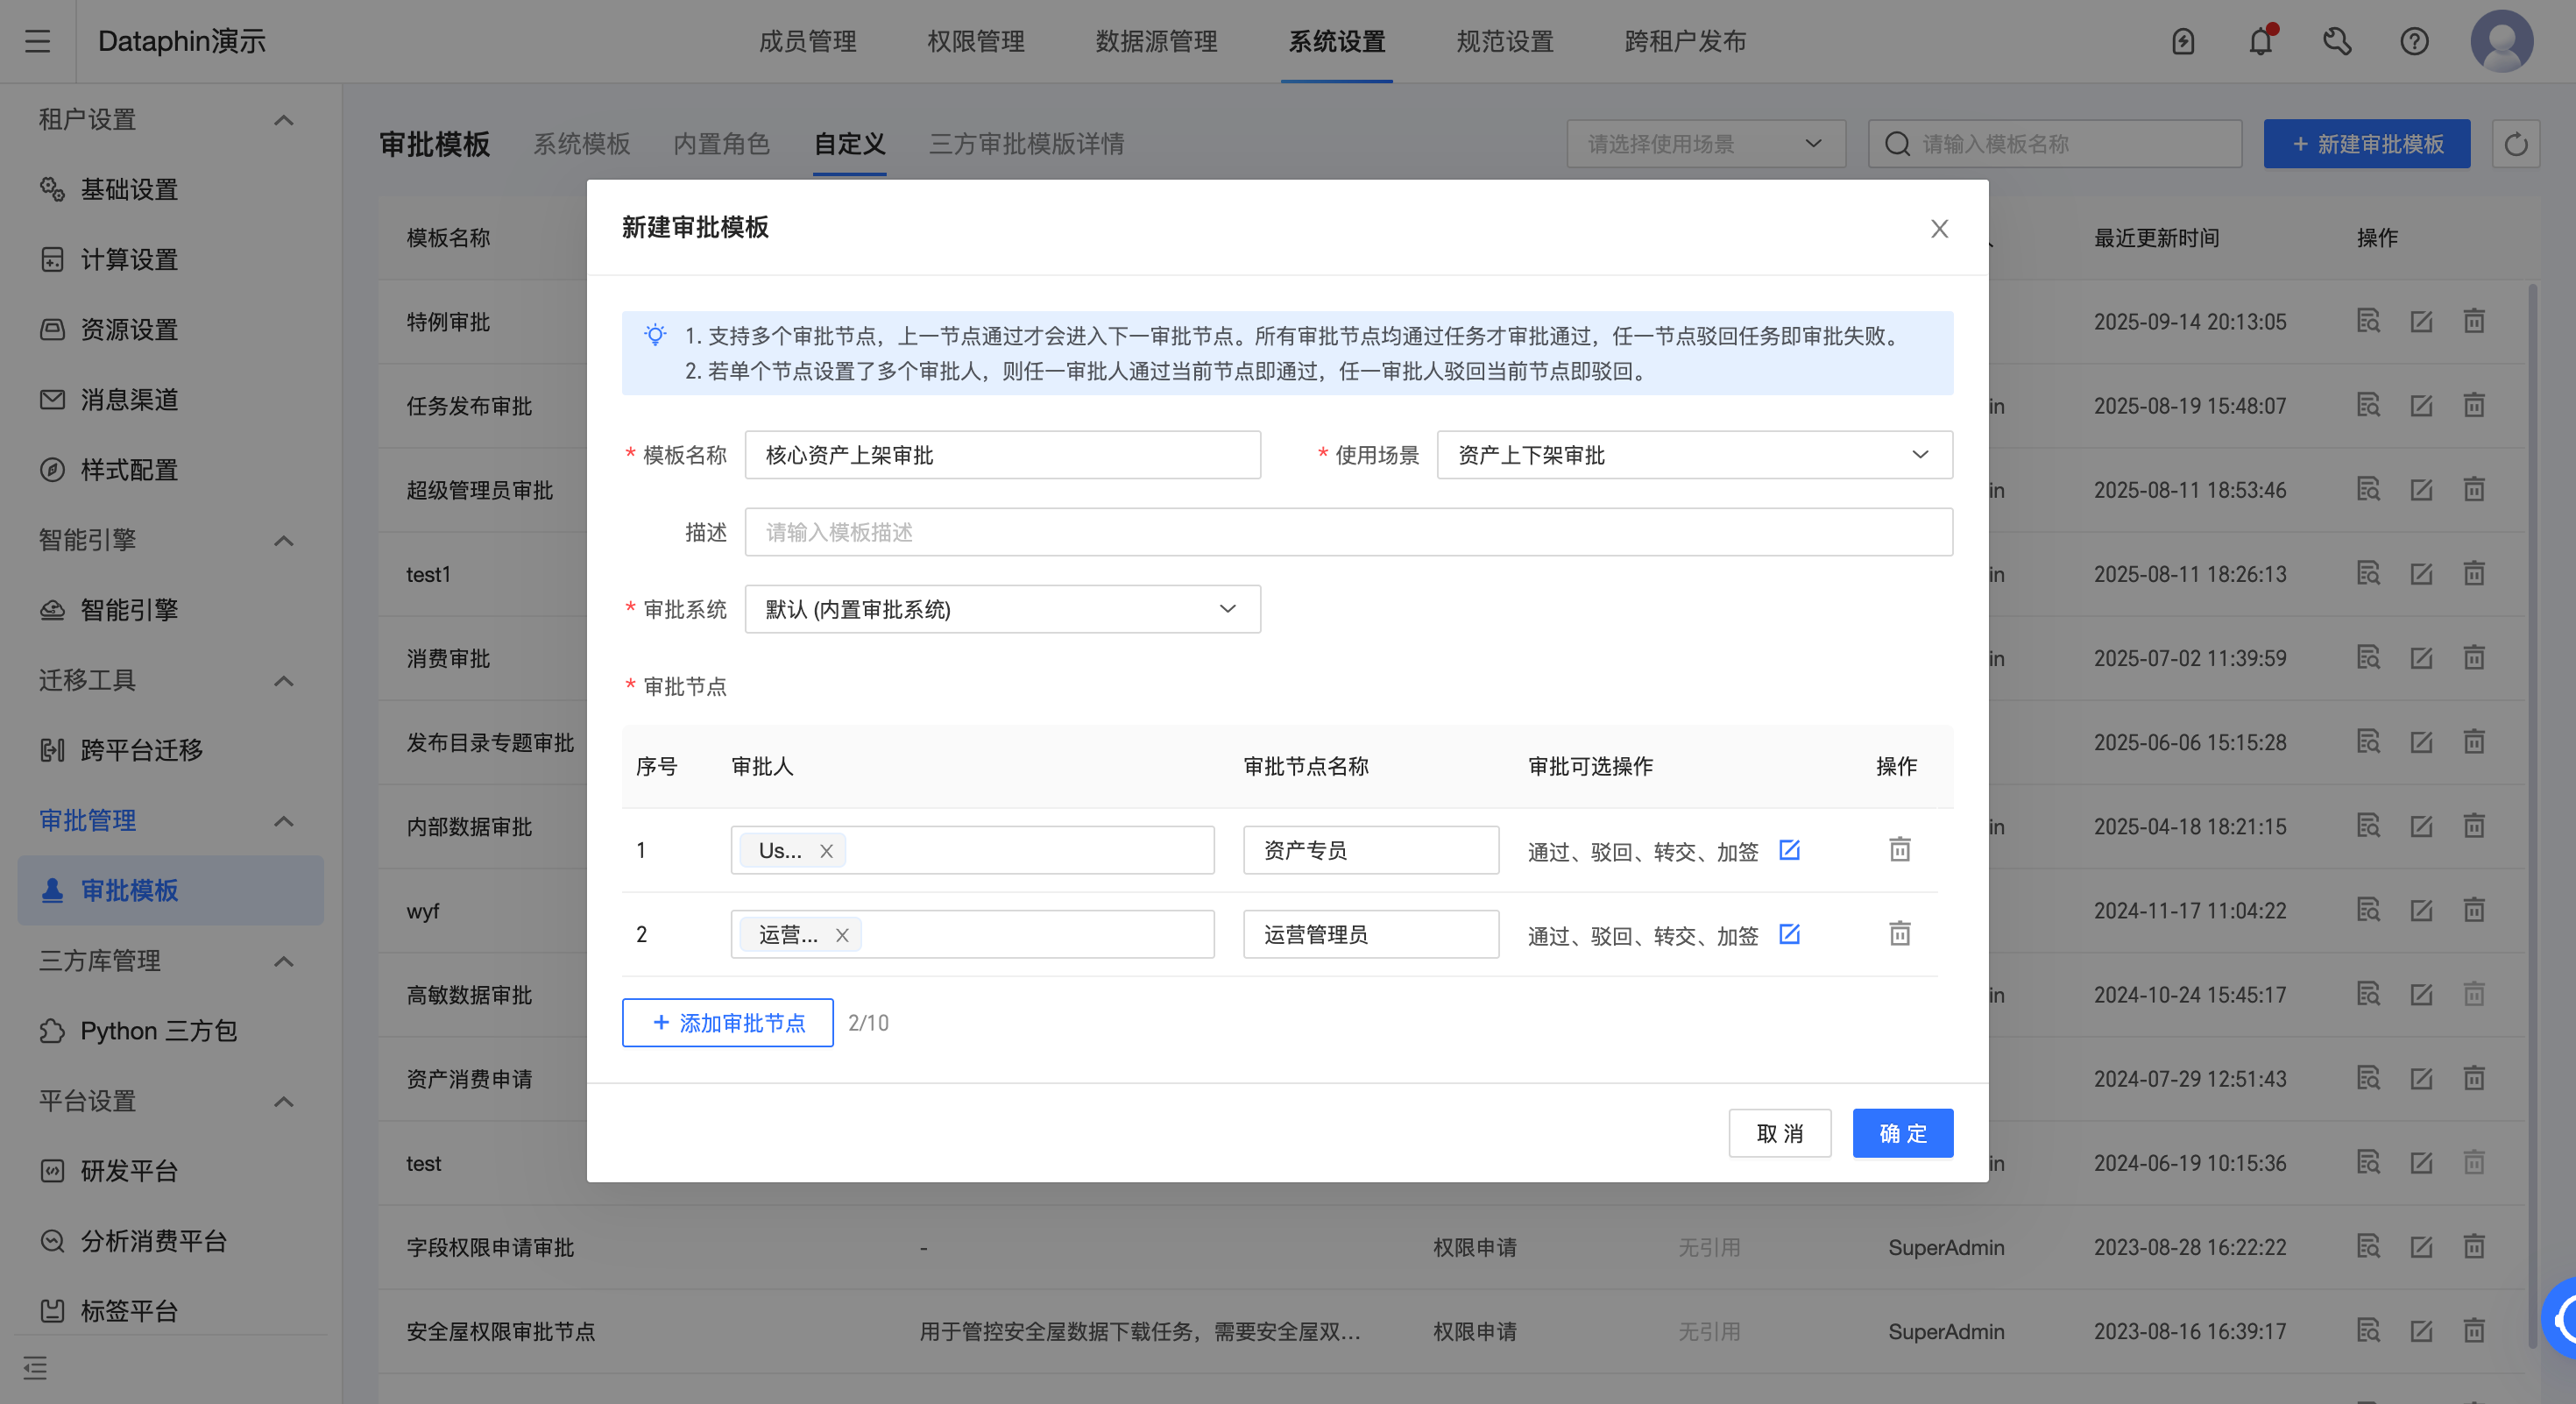Collapse the 审批管理 sidebar section
Viewport: 2576px width, 1404px height.
(285, 821)
